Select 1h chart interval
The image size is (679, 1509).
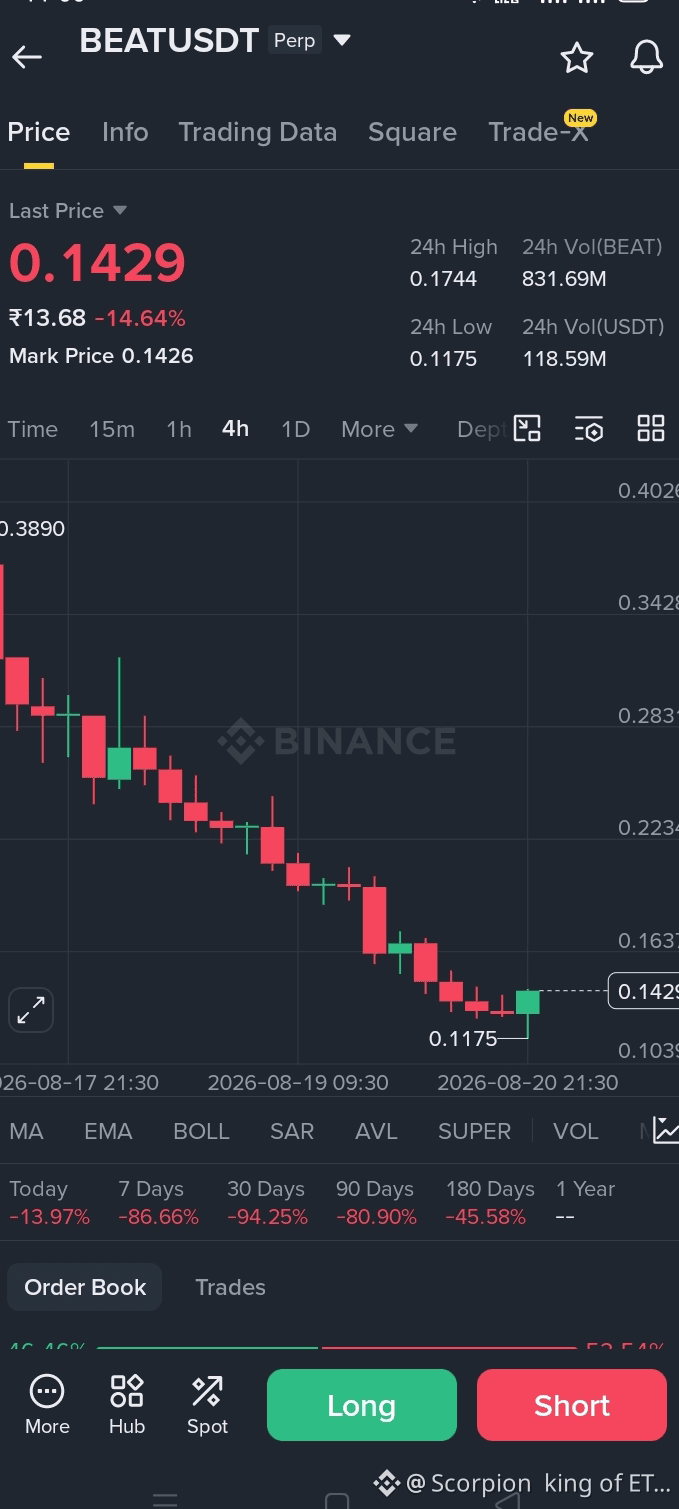point(179,429)
